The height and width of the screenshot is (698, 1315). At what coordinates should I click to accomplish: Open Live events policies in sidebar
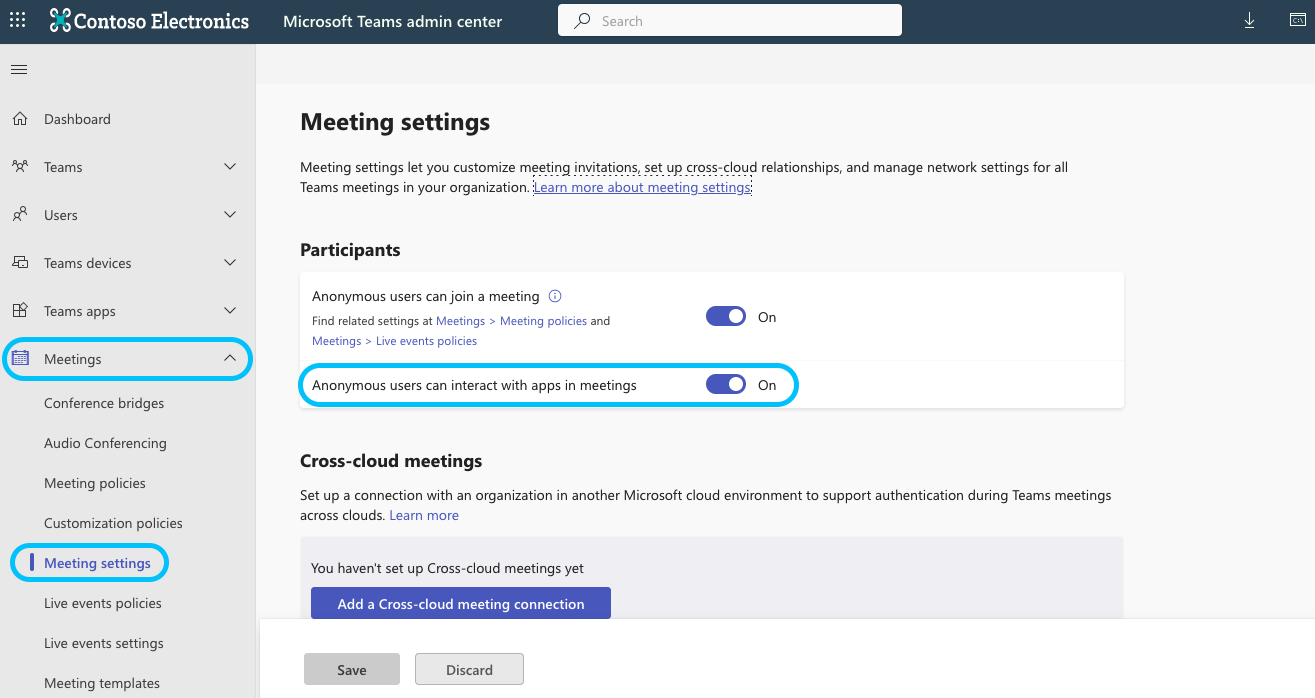click(x=103, y=603)
